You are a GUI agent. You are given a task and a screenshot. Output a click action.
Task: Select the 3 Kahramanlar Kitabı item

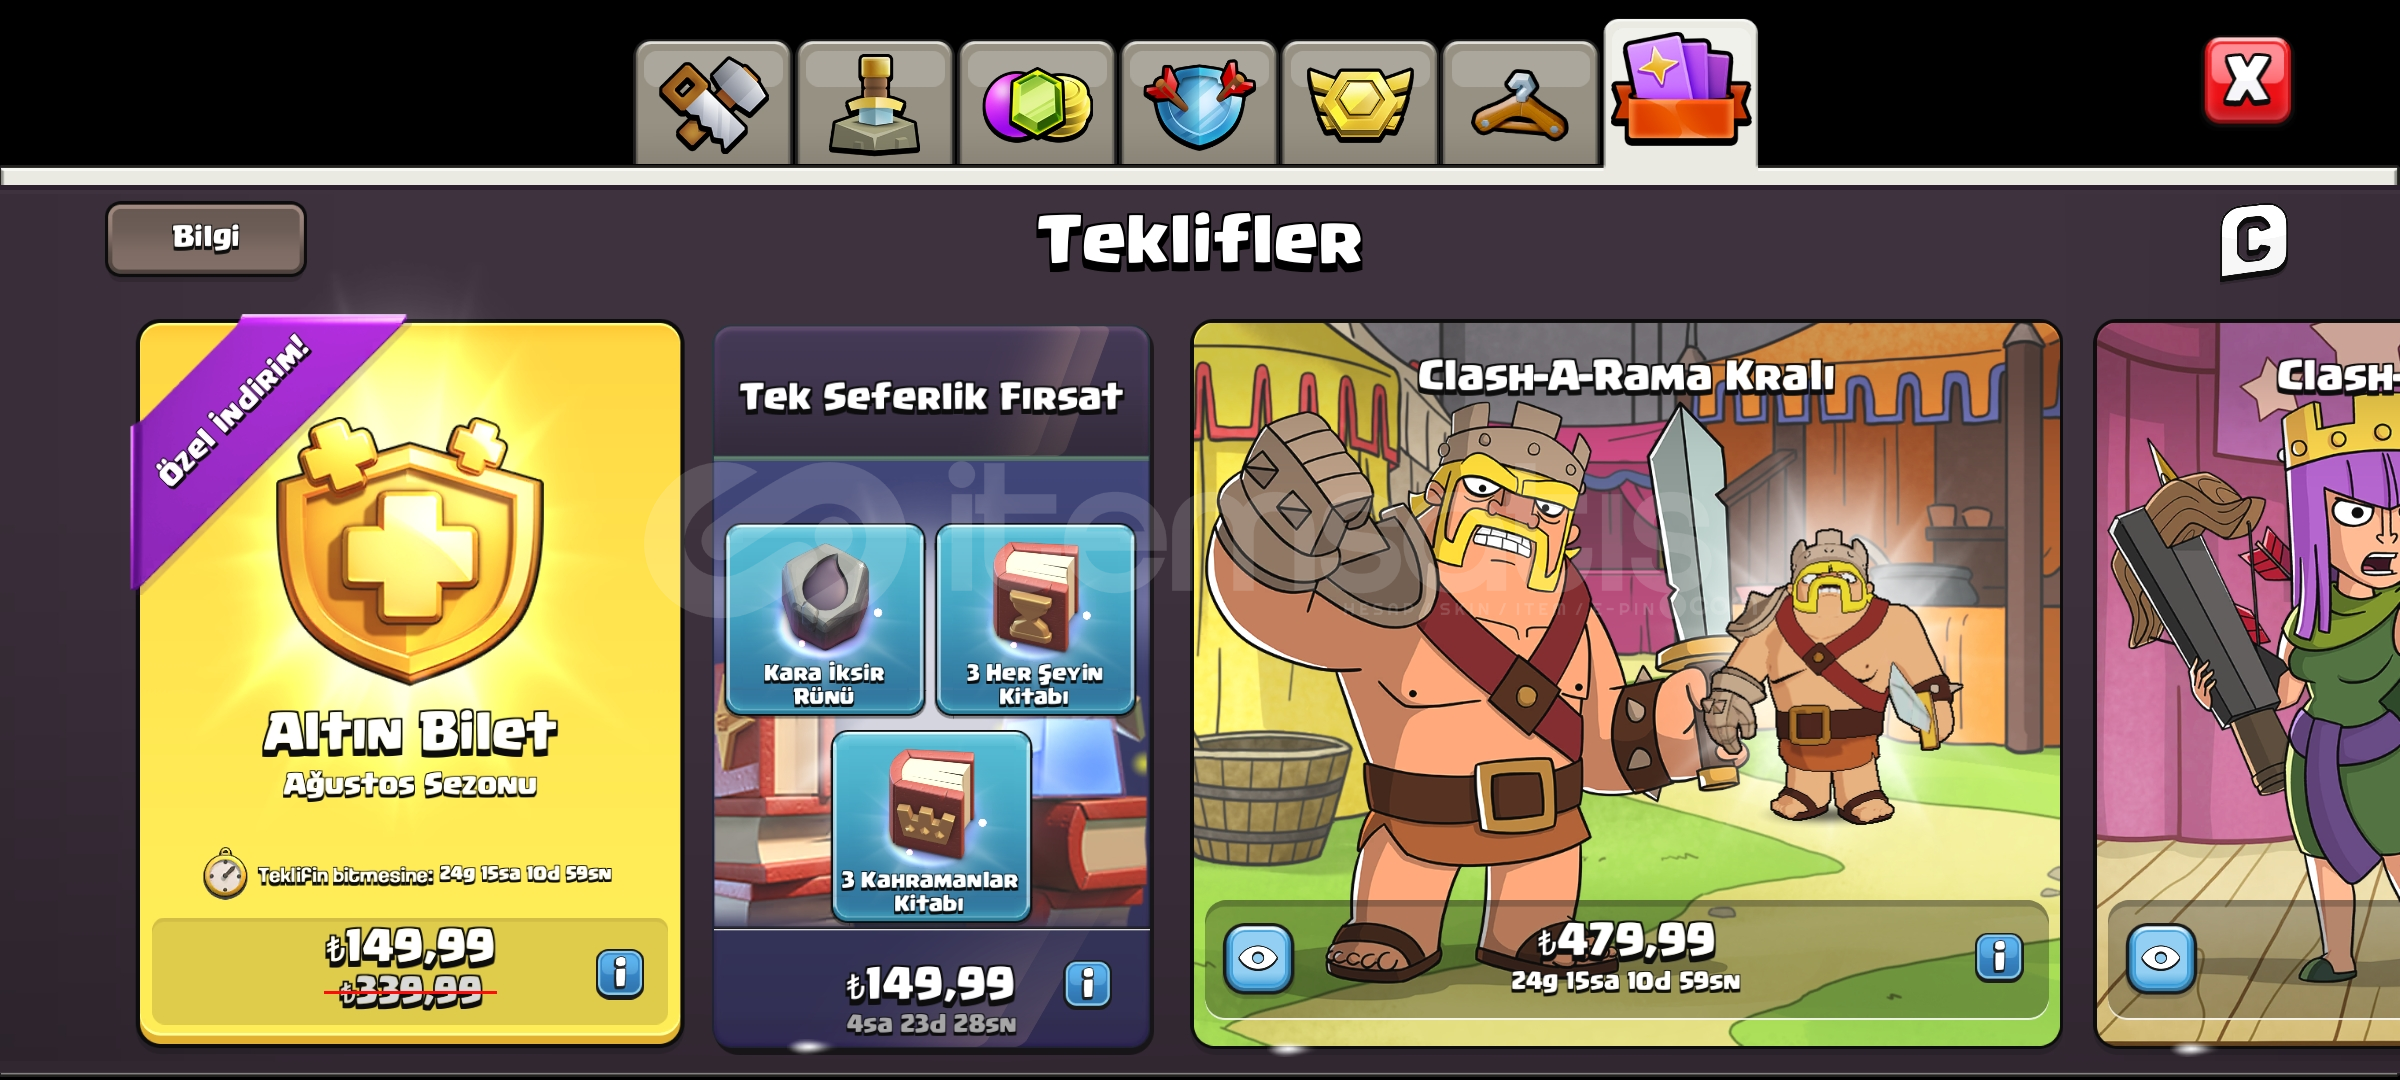tap(931, 825)
